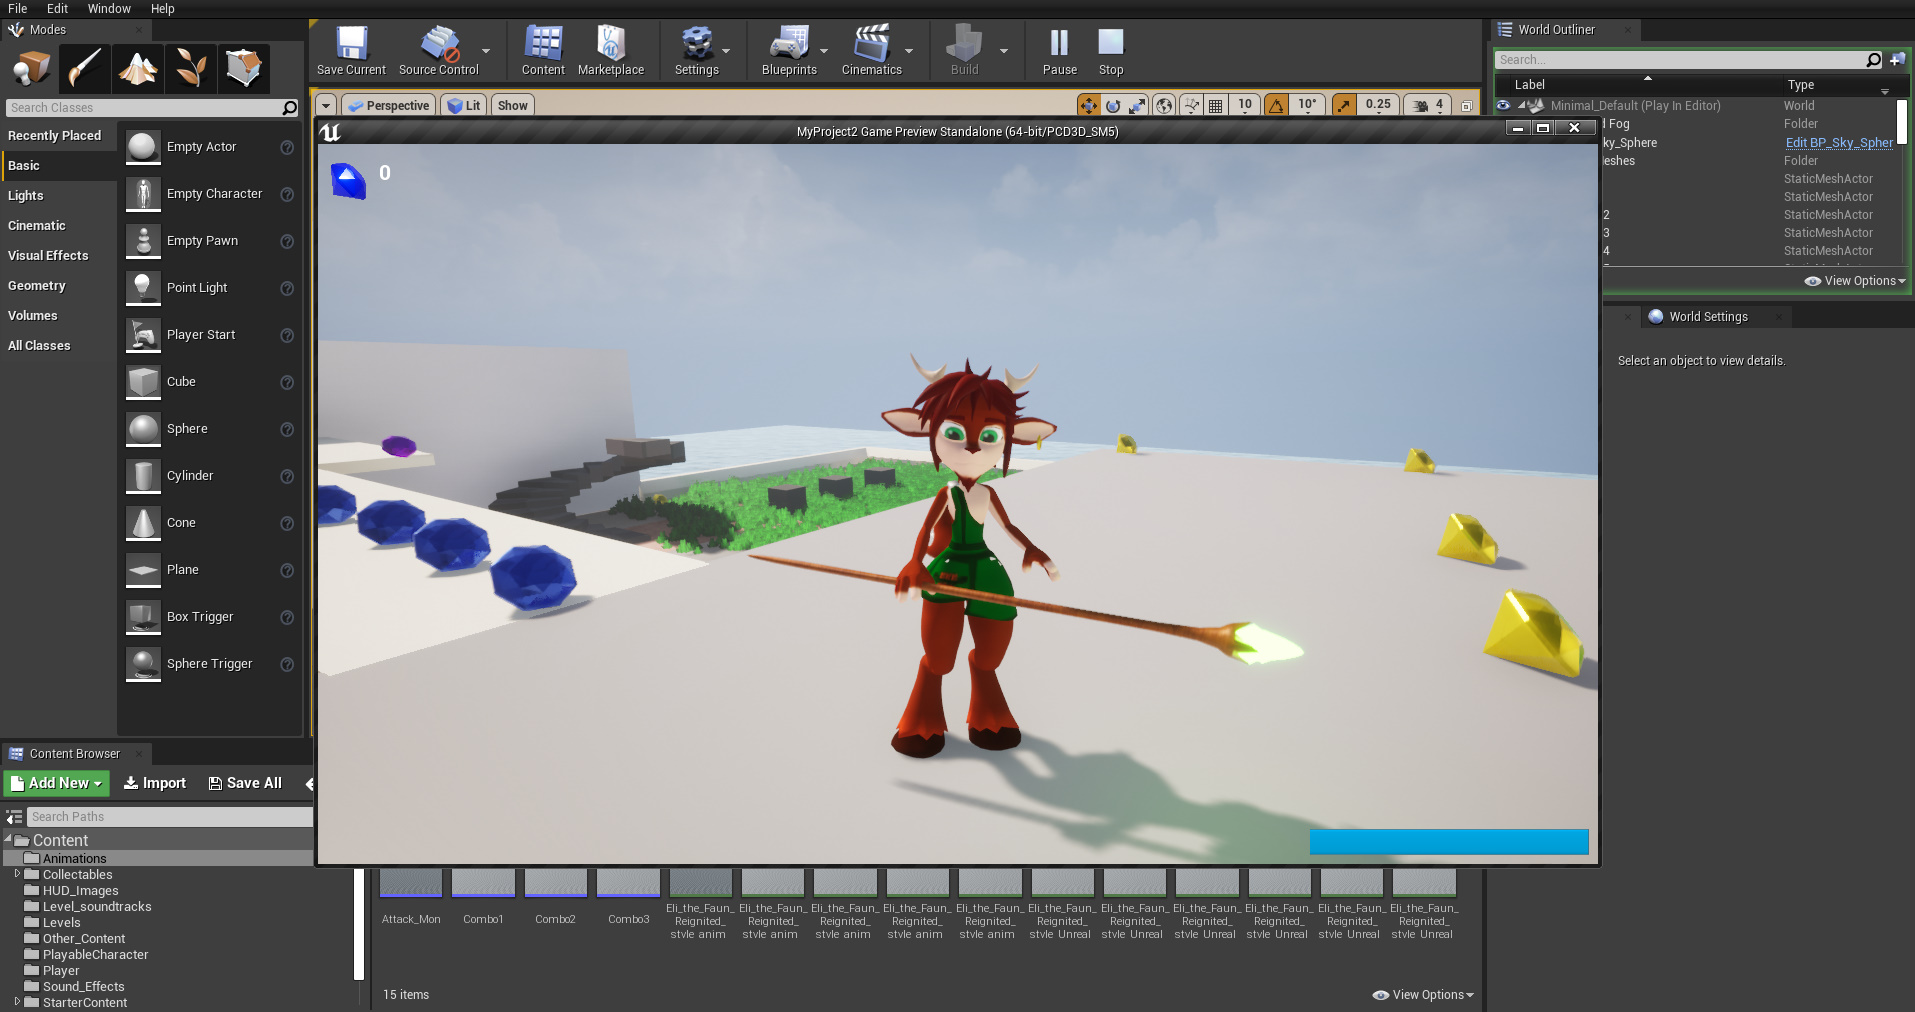
Task: Open the Edit menu
Action: (x=58, y=9)
